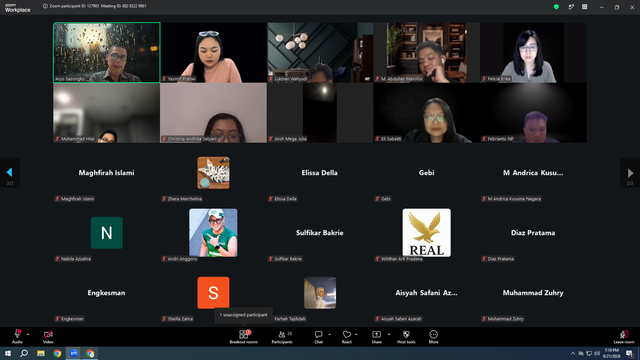Click Farhah Tajdidah's profile picture
Screen dimensions: 640x360
pyautogui.click(x=320, y=293)
